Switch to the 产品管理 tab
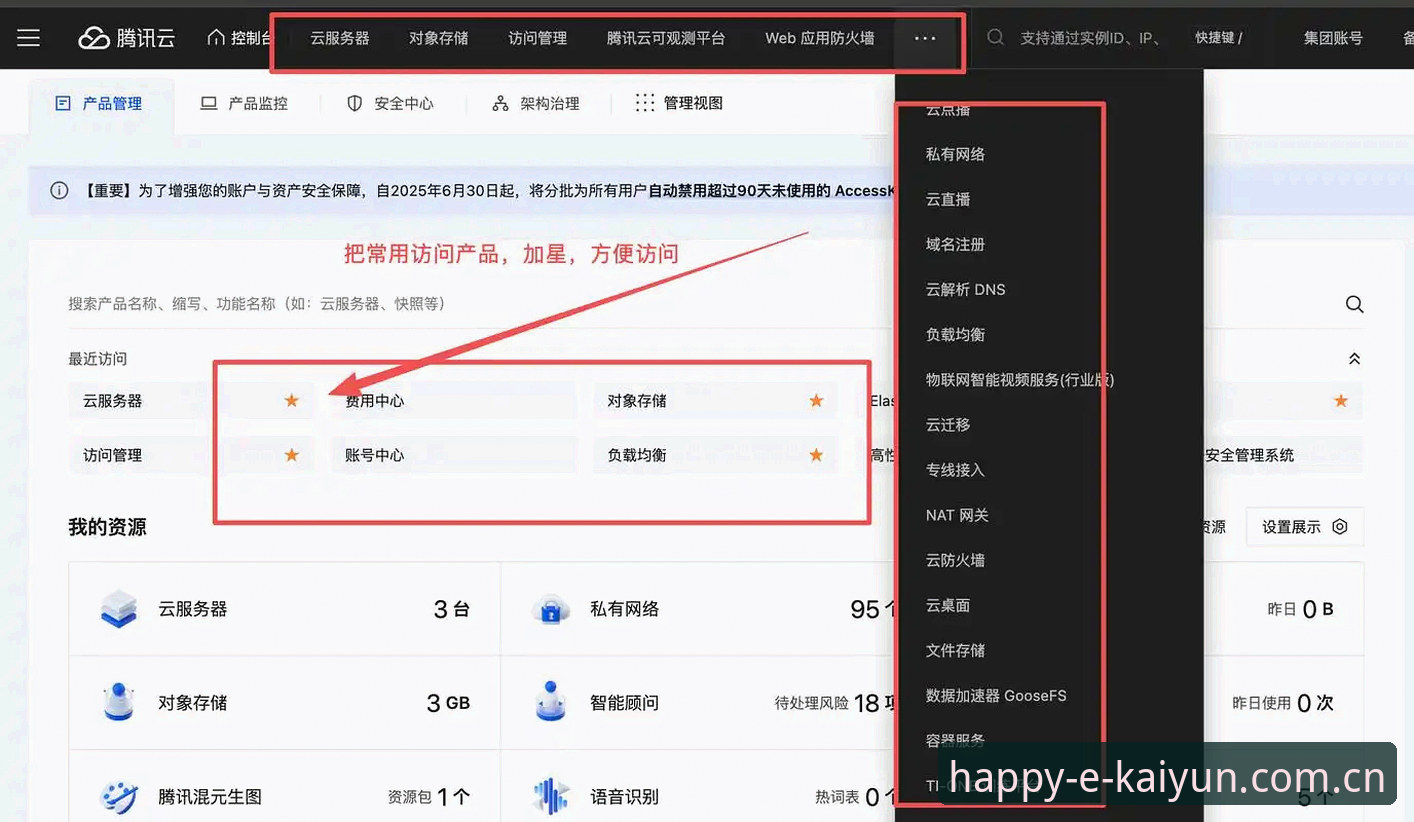Image resolution: width=1414 pixels, height=822 pixels. tap(99, 103)
